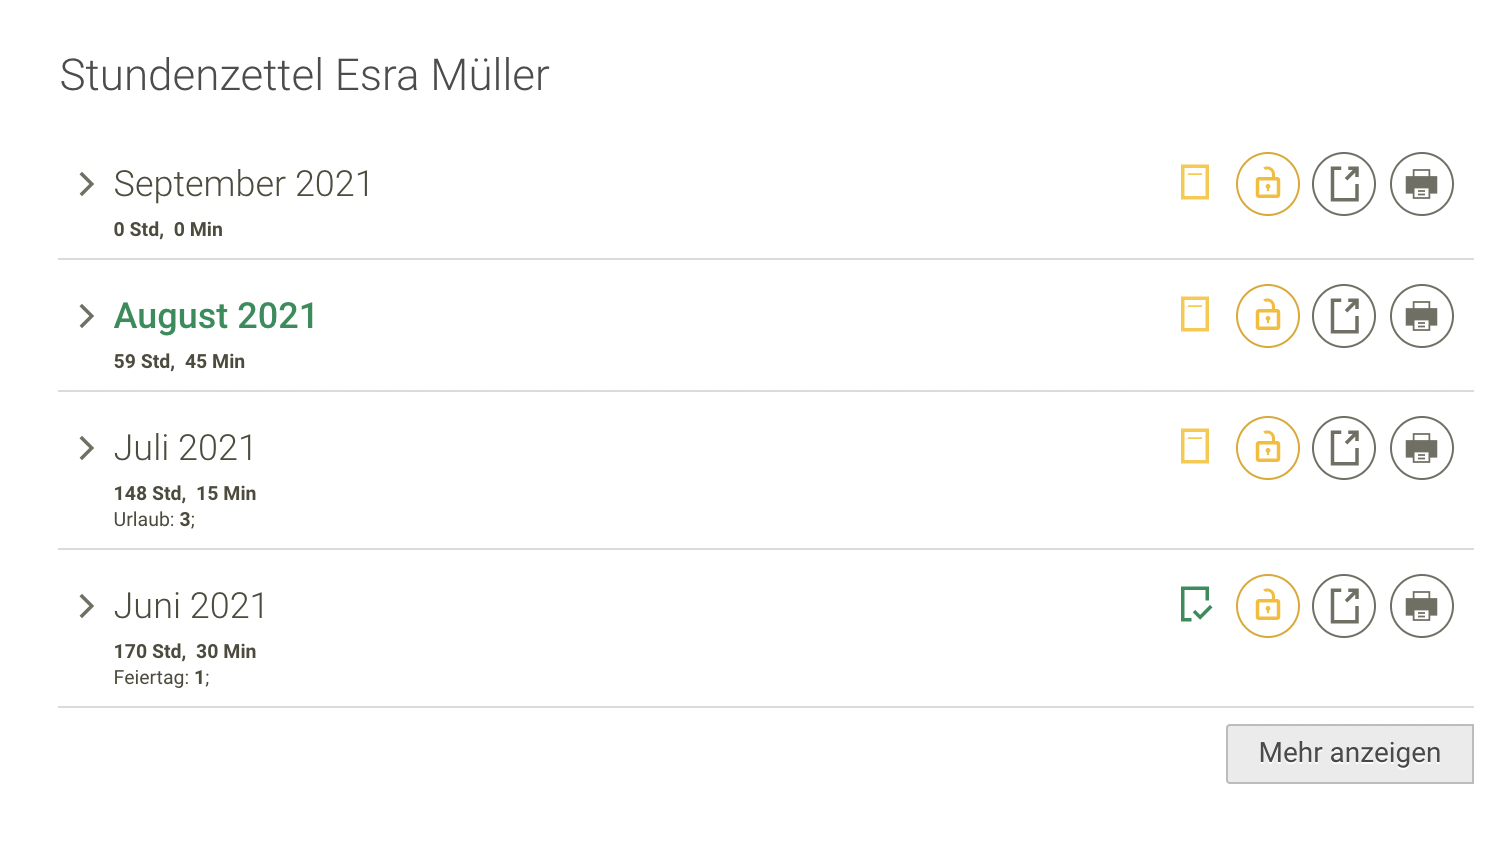1506x852 pixels.
Task: Expand the September 2021 entry
Action: pyautogui.click(x=85, y=183)
